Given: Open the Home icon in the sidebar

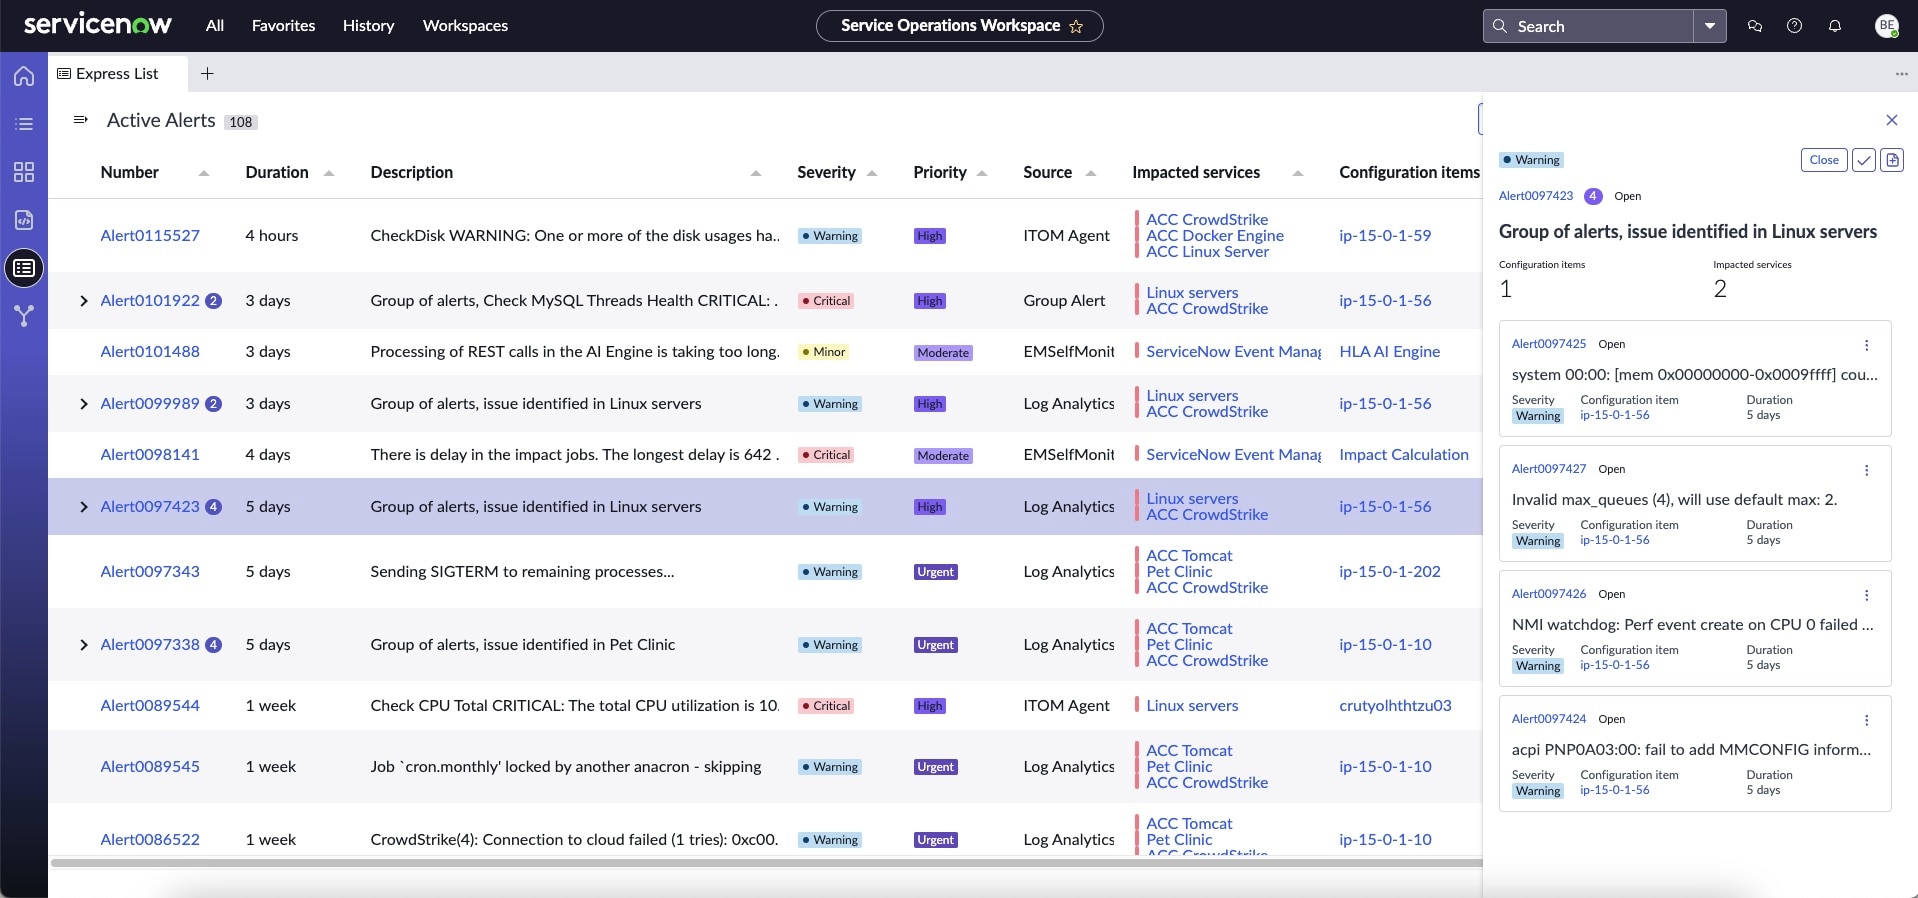Looking at the screenshot, I should pos(24,76).
